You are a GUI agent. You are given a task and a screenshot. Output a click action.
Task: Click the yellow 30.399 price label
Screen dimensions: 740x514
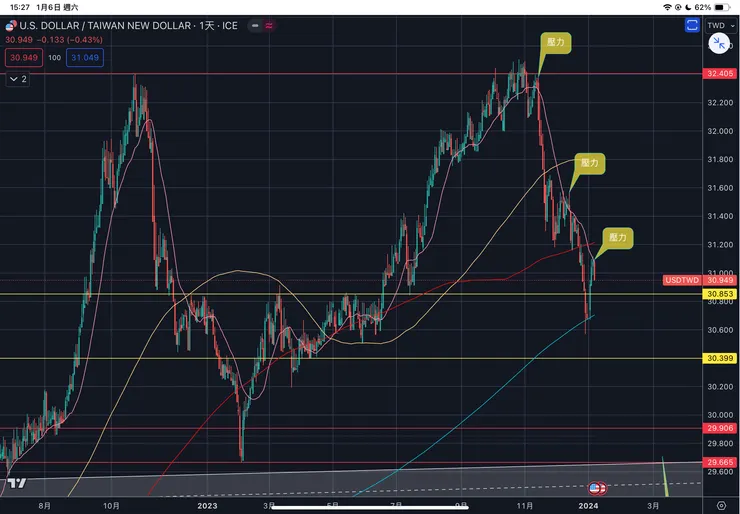[720, 358]
